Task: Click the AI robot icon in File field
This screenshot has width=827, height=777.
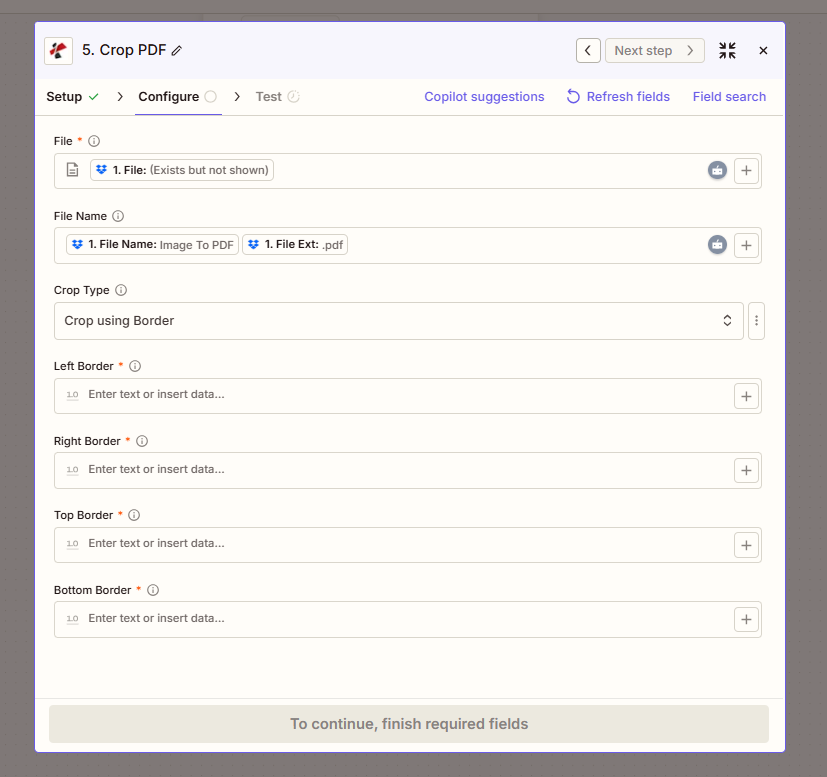Action: point(717,171)
